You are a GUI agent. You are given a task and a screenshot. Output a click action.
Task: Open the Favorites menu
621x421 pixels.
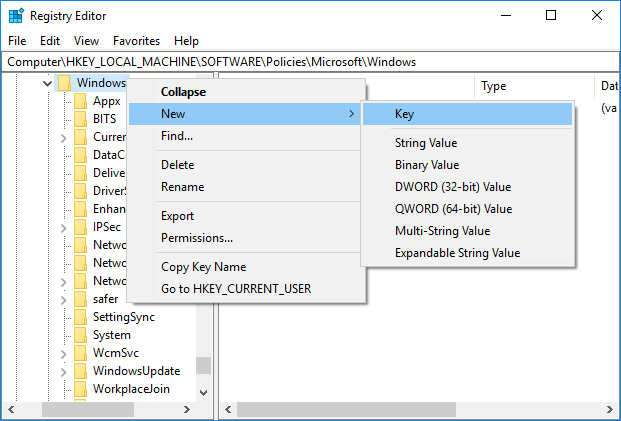(x=136, y=41)
